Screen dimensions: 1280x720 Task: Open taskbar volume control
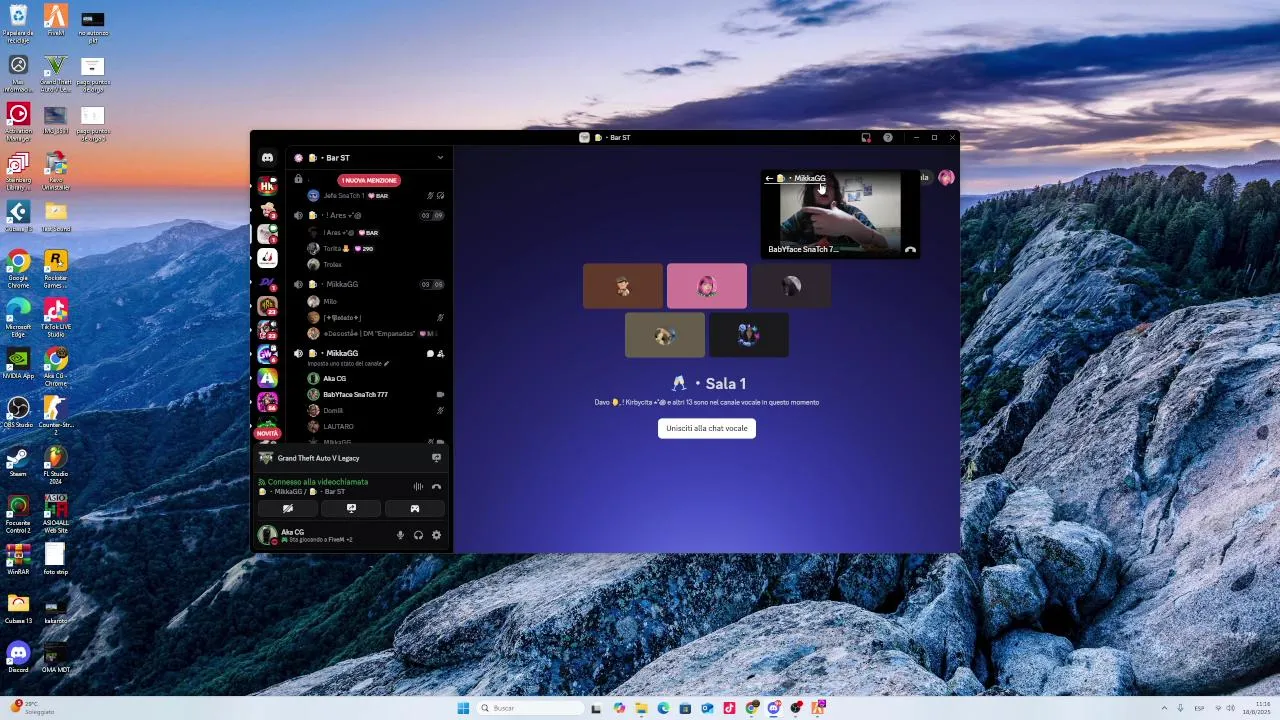(x=1230, y=708)
